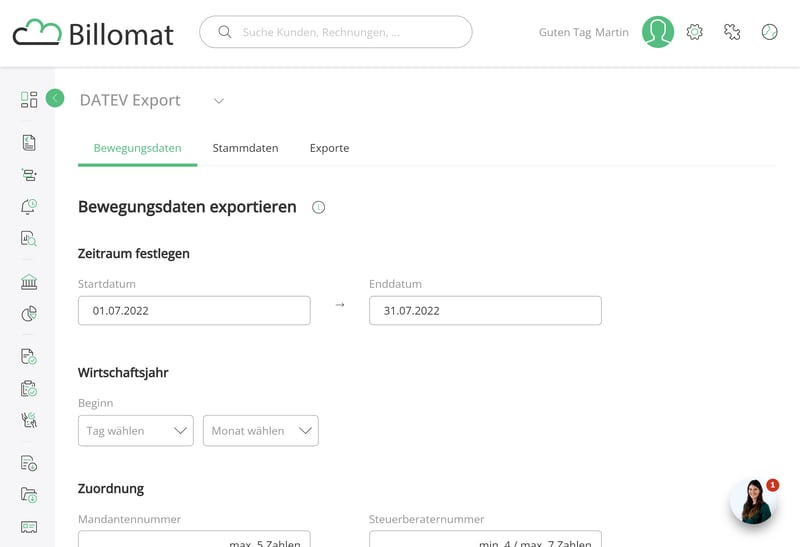Switch to the Stammdaten tab
Image resolution: width=800 pixels, height=547 pixels.
click(x=245, y=148)
